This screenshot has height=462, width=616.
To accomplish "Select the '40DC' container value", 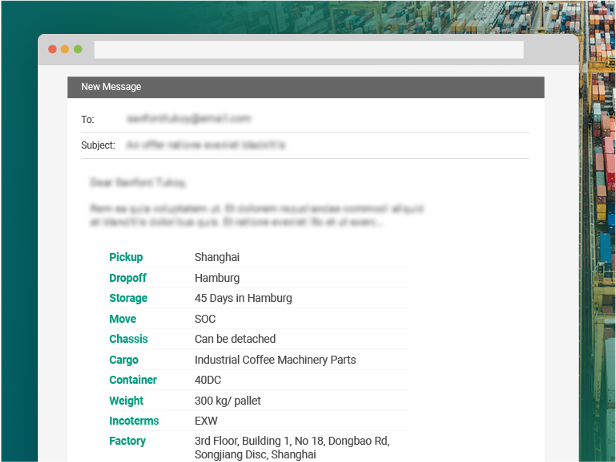I will 208,380.
